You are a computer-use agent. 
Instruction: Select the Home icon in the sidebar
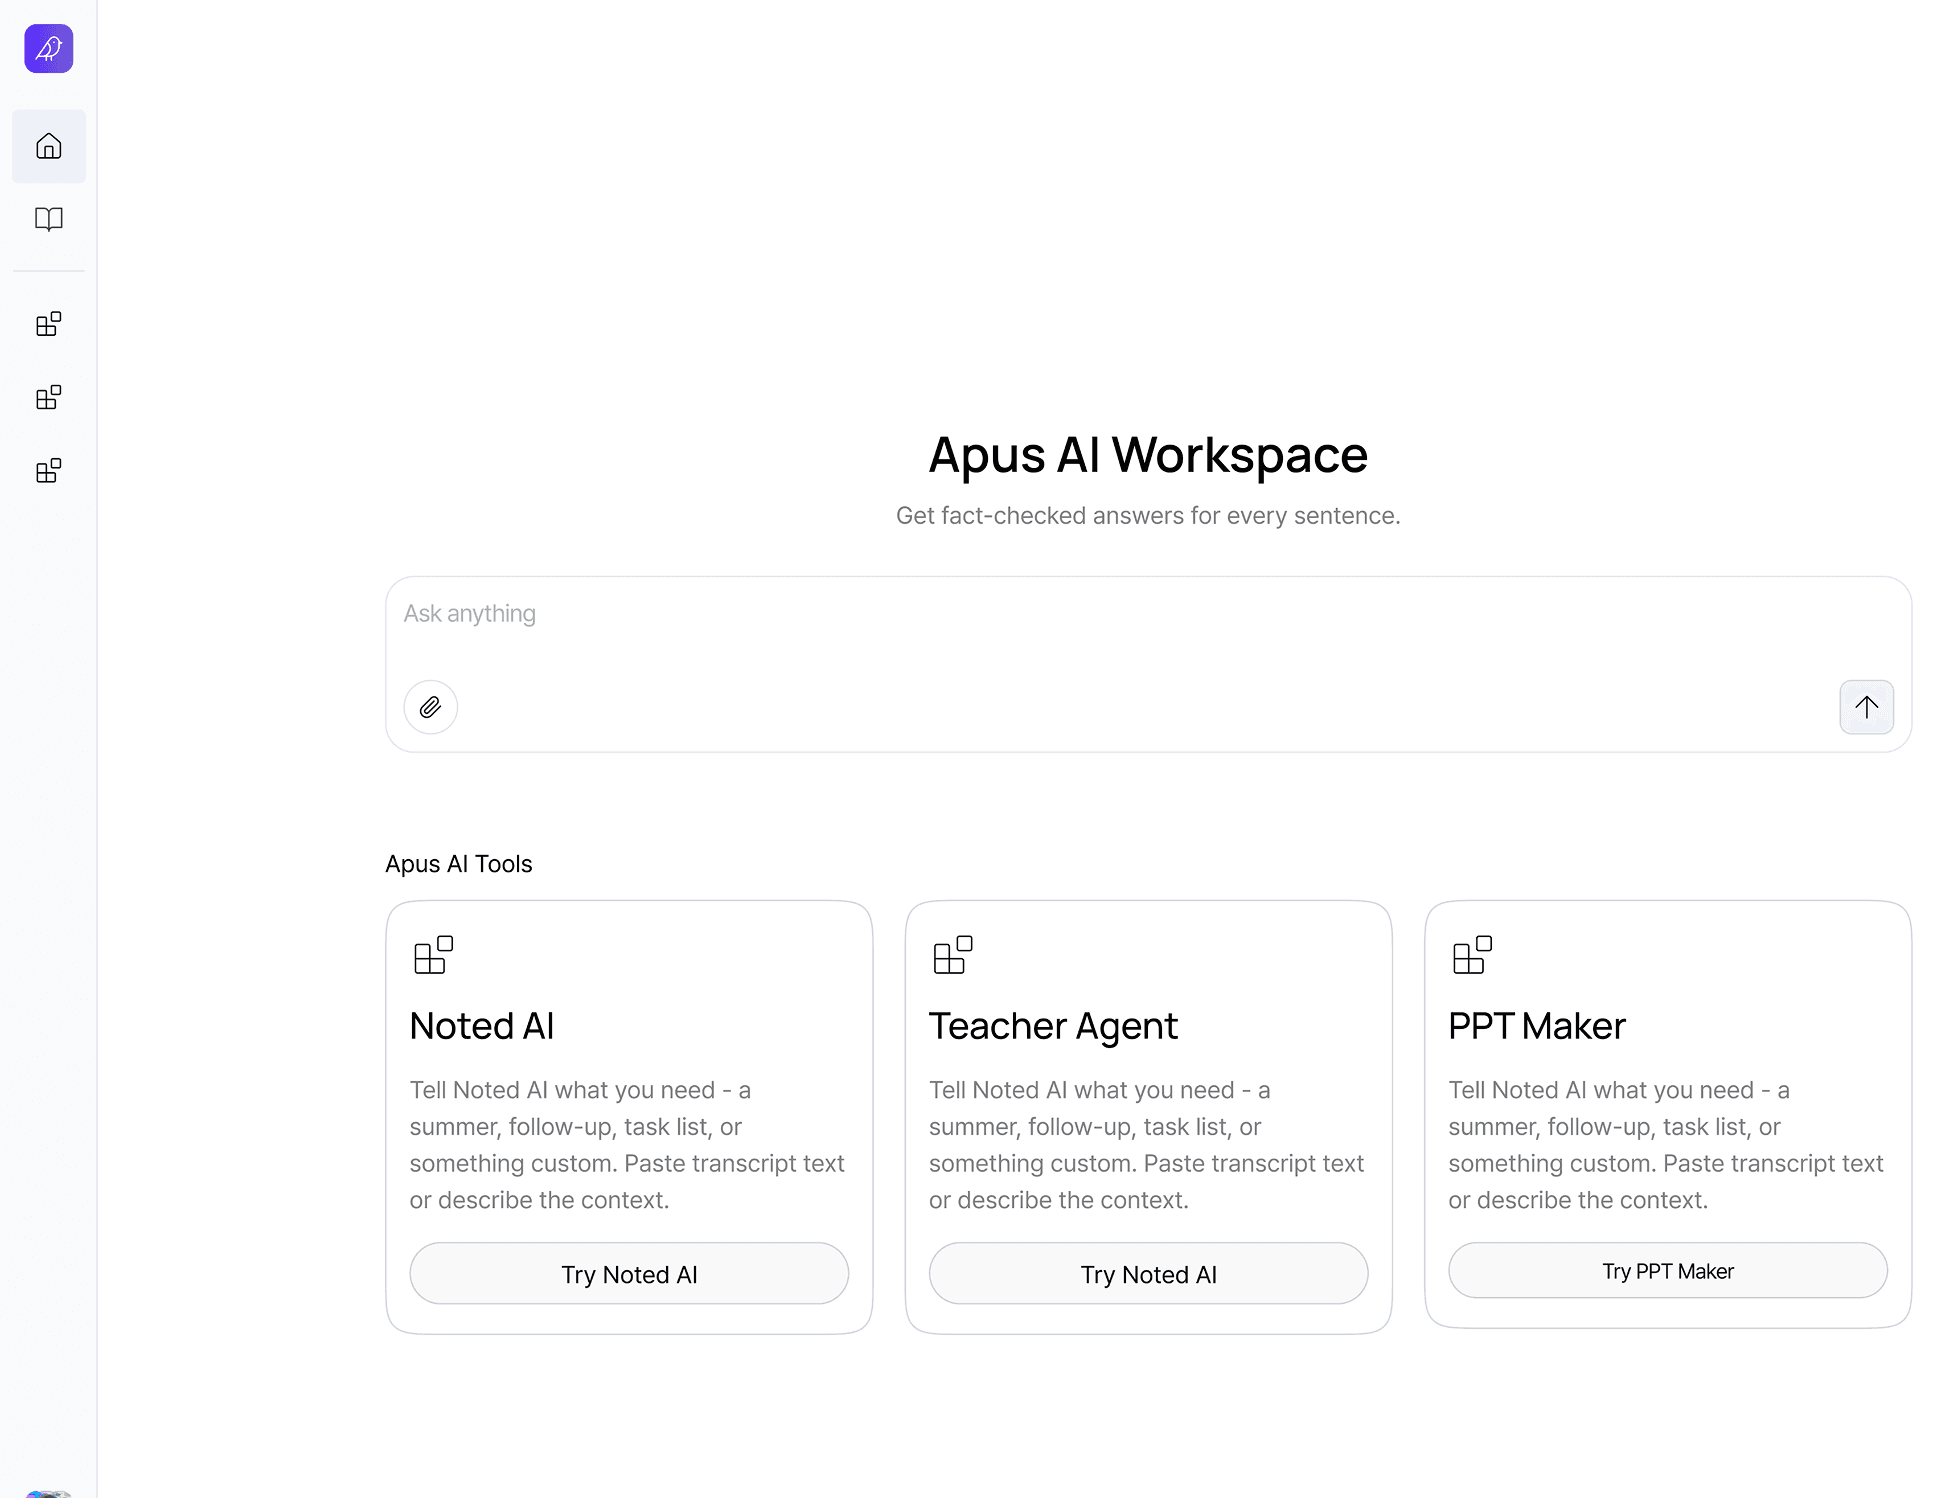(x=48, y=146)
